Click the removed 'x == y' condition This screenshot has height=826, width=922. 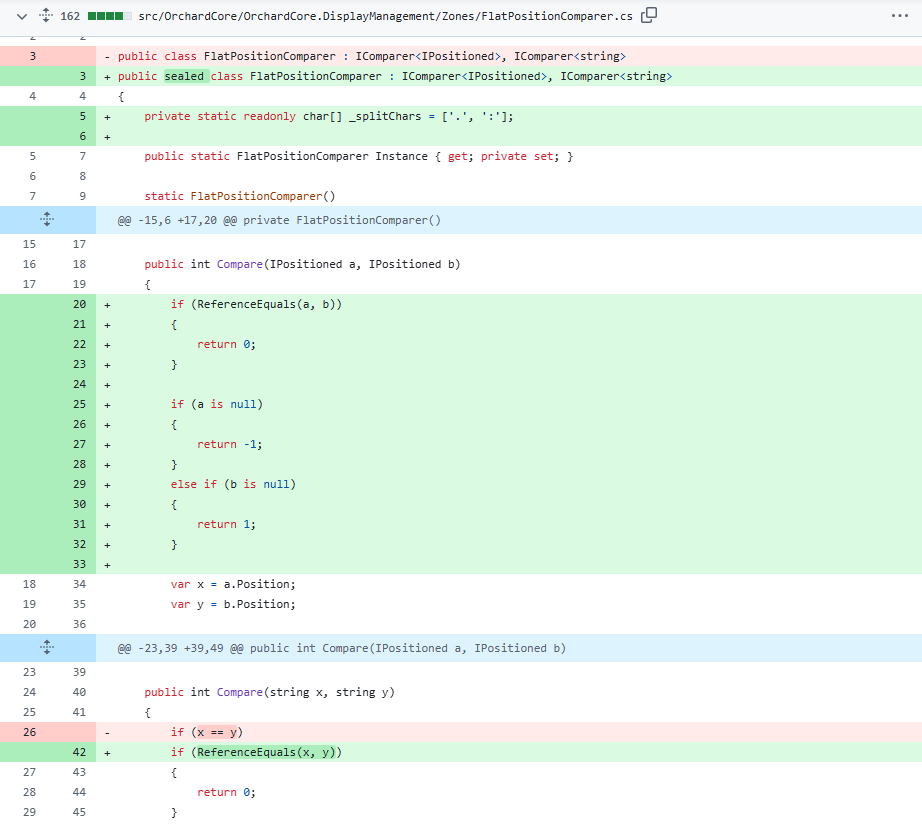217,733
